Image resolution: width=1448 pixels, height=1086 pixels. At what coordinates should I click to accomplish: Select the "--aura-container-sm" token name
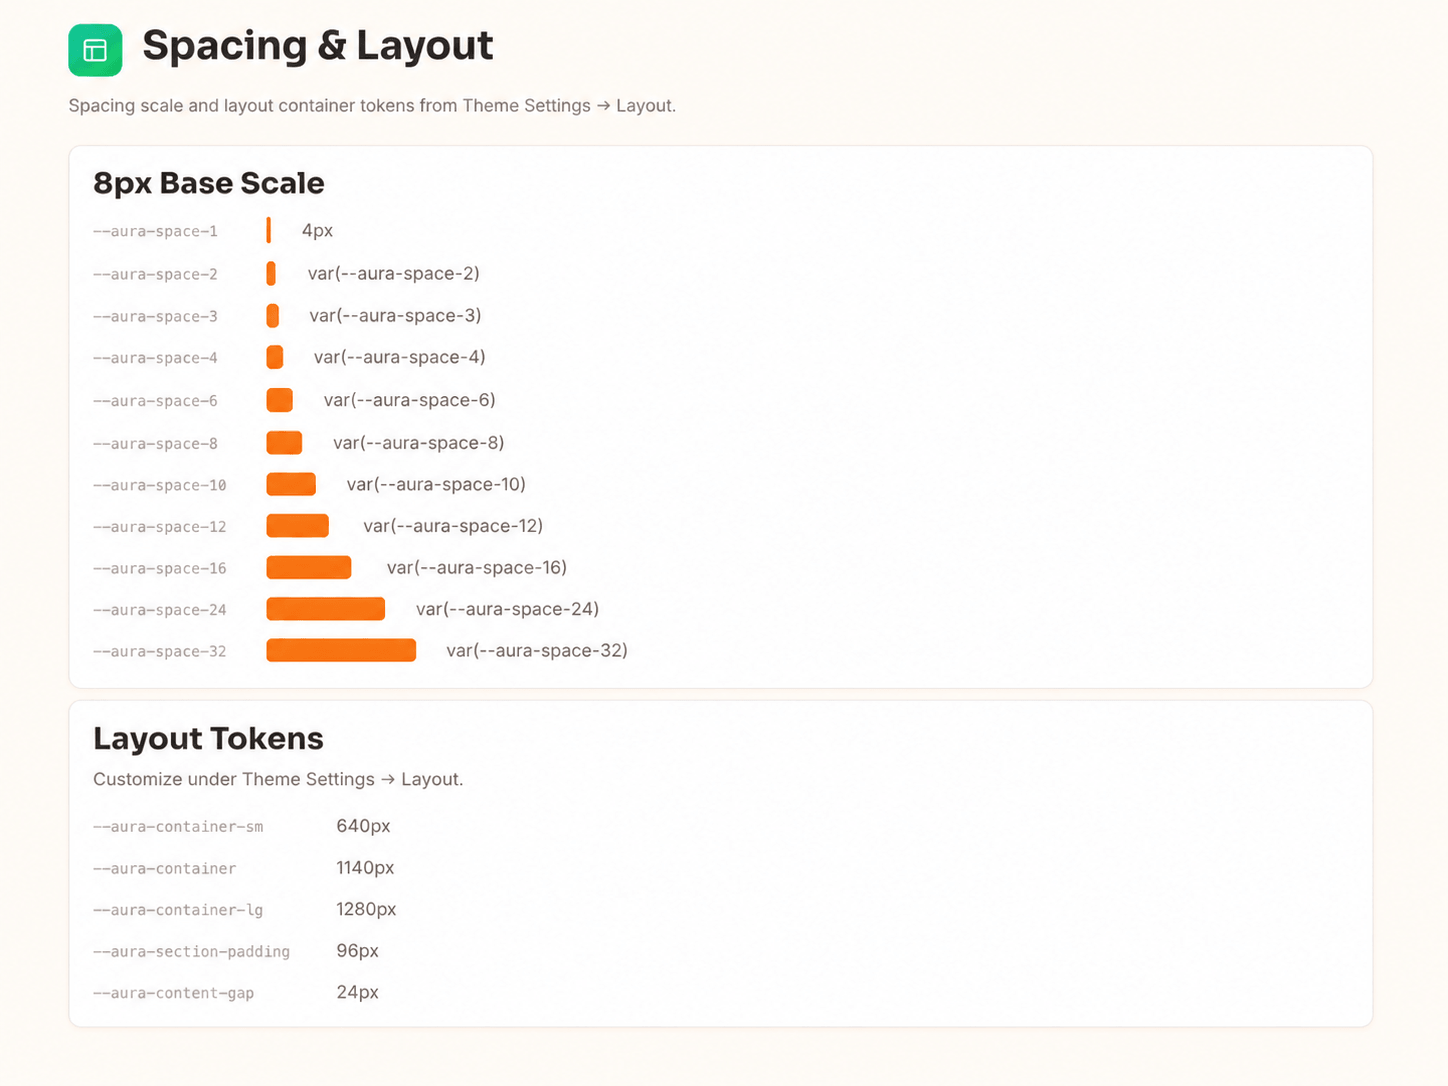[x=178, y=827]
